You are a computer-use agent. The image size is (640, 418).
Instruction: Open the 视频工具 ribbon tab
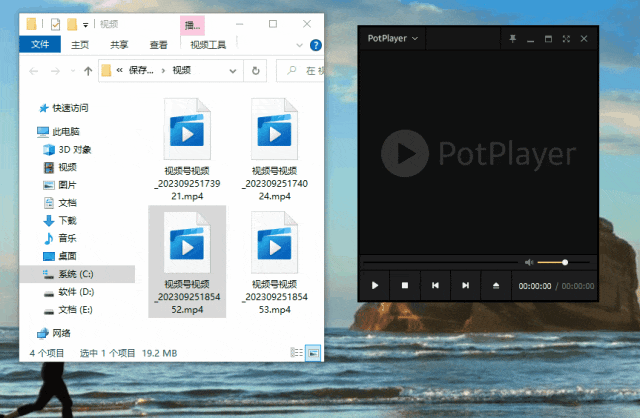(208, 44)
